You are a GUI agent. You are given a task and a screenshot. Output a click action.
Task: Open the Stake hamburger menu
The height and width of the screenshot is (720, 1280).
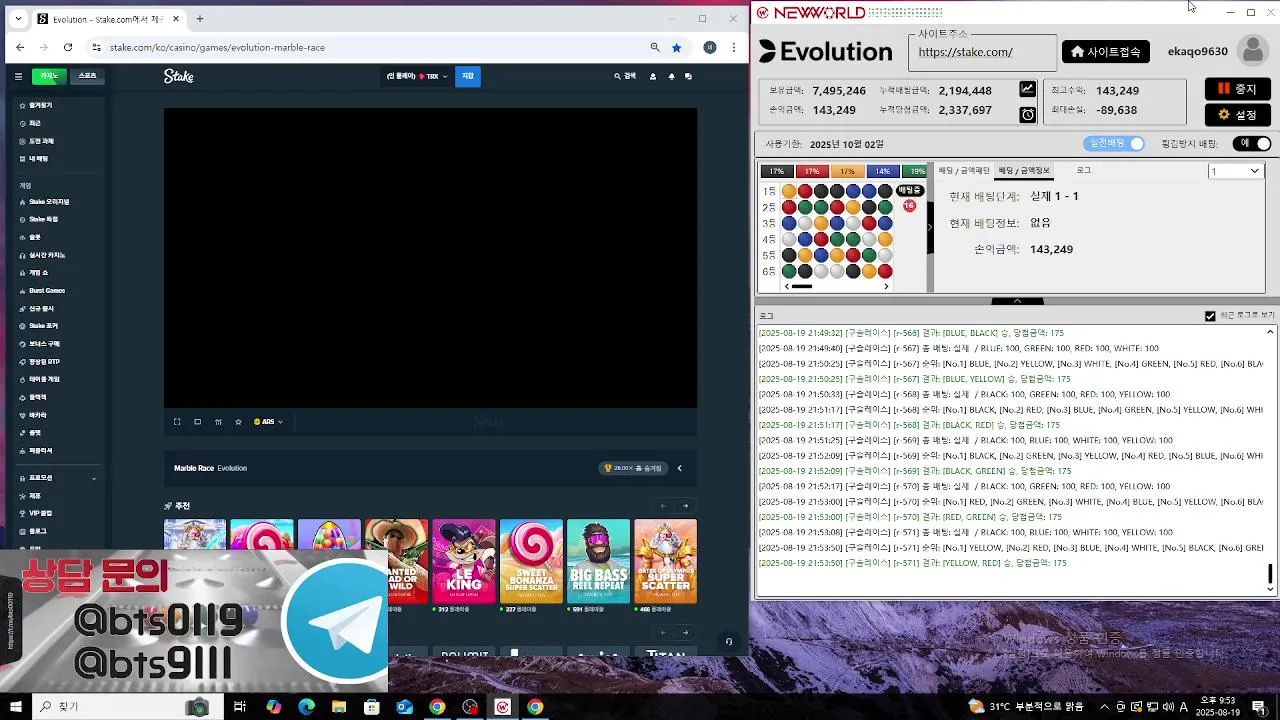pyautogui.click(x=18, y=76)
